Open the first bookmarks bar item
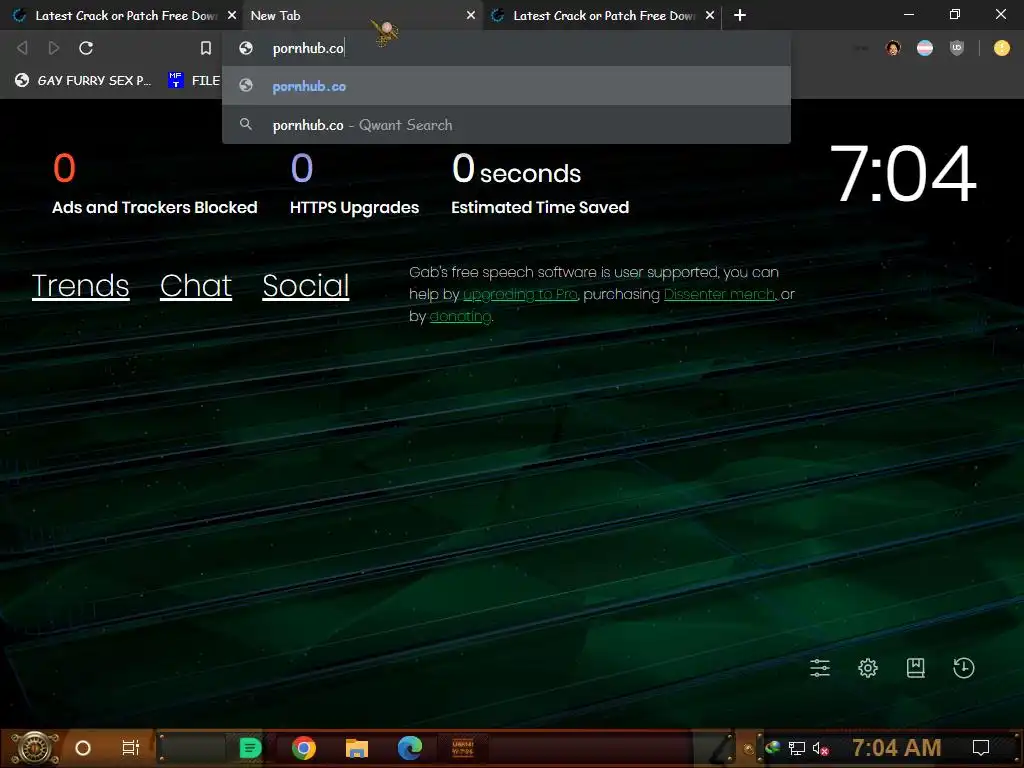Viewport: 1024px width, 768px height. pos(83,80)
